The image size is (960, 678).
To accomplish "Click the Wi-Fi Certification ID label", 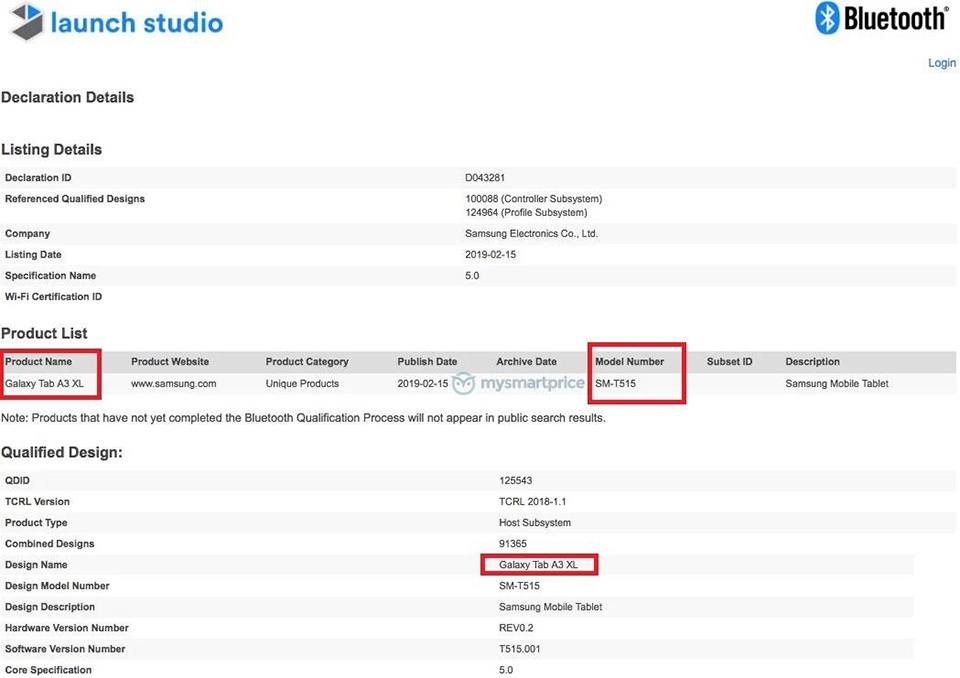I will coord(53,296).
